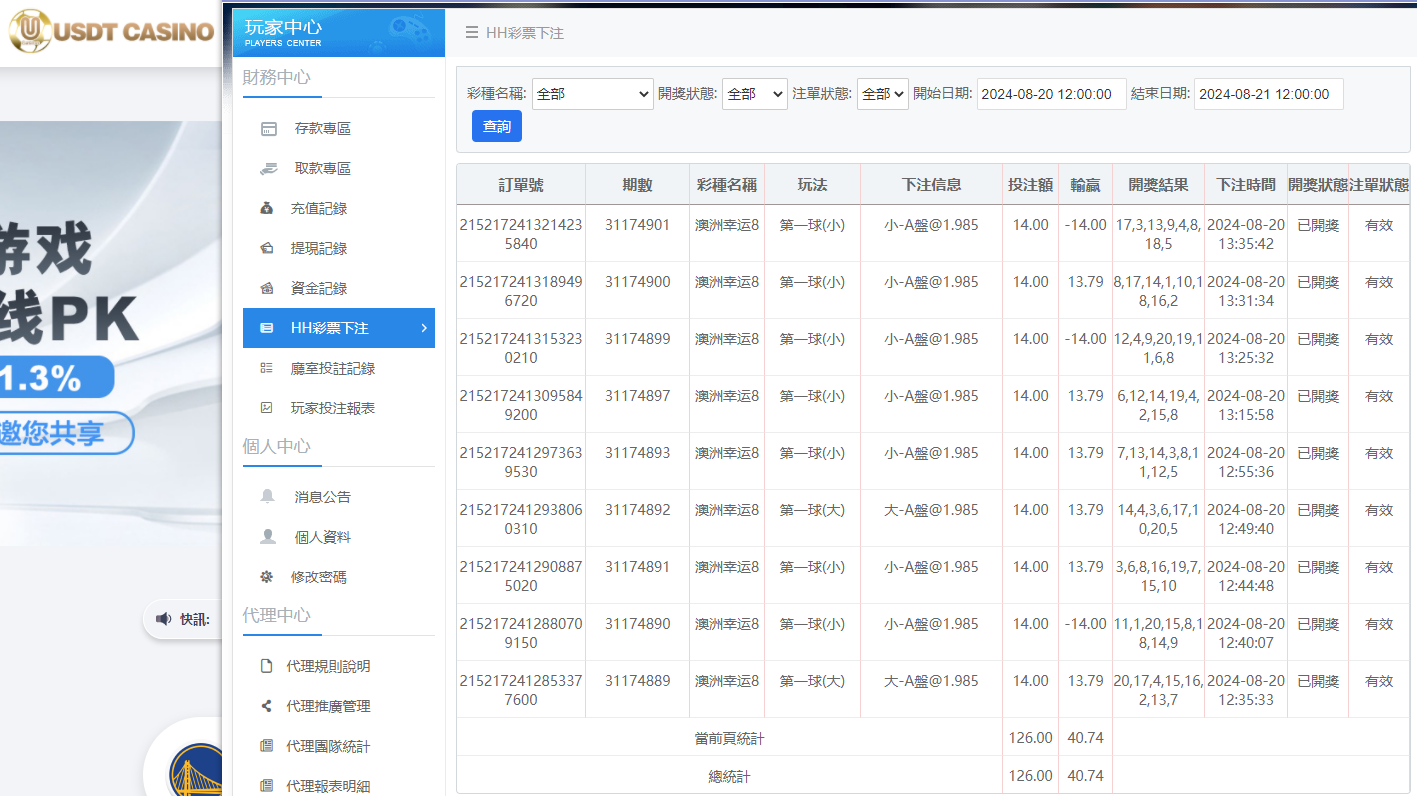Screen dimensions: 1417x796
Task: Select the 個人資料 profile icon
Action: pos(268,536)
